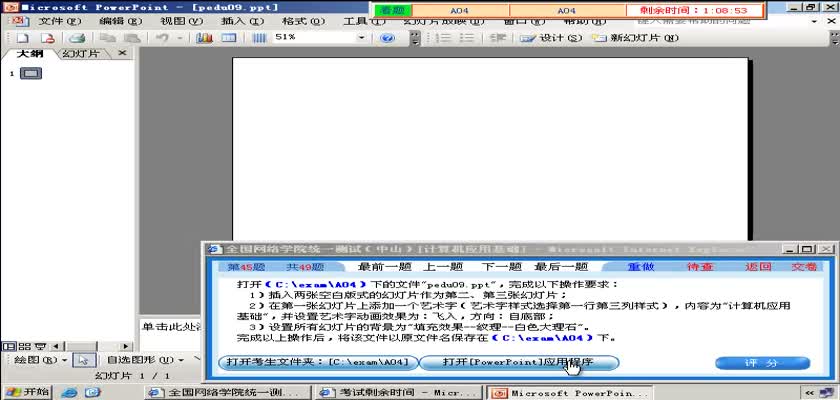Click the print toolbar icon
The width and height of the screenshot is (840, 400).
(77, 38)
